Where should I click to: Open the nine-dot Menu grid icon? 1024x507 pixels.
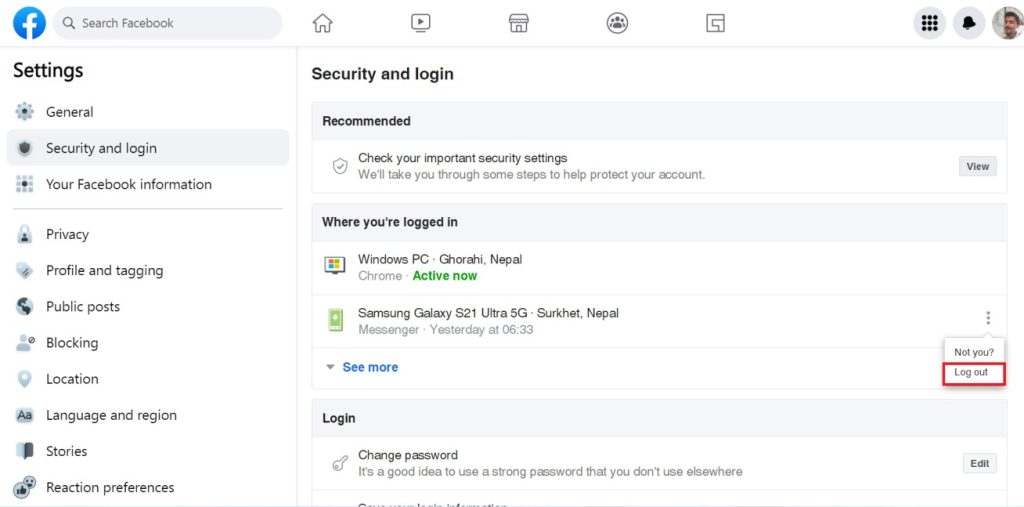click(x=929, y=23)
